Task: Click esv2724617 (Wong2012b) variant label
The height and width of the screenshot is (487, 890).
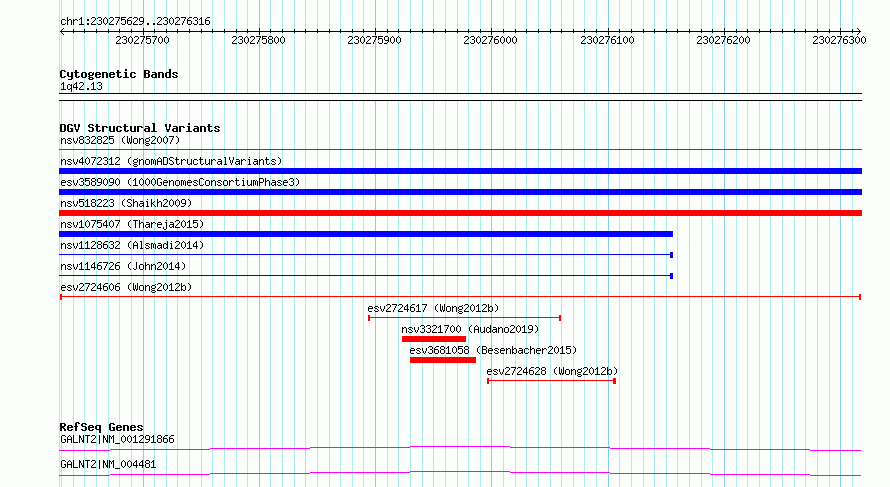Action: 433,308
